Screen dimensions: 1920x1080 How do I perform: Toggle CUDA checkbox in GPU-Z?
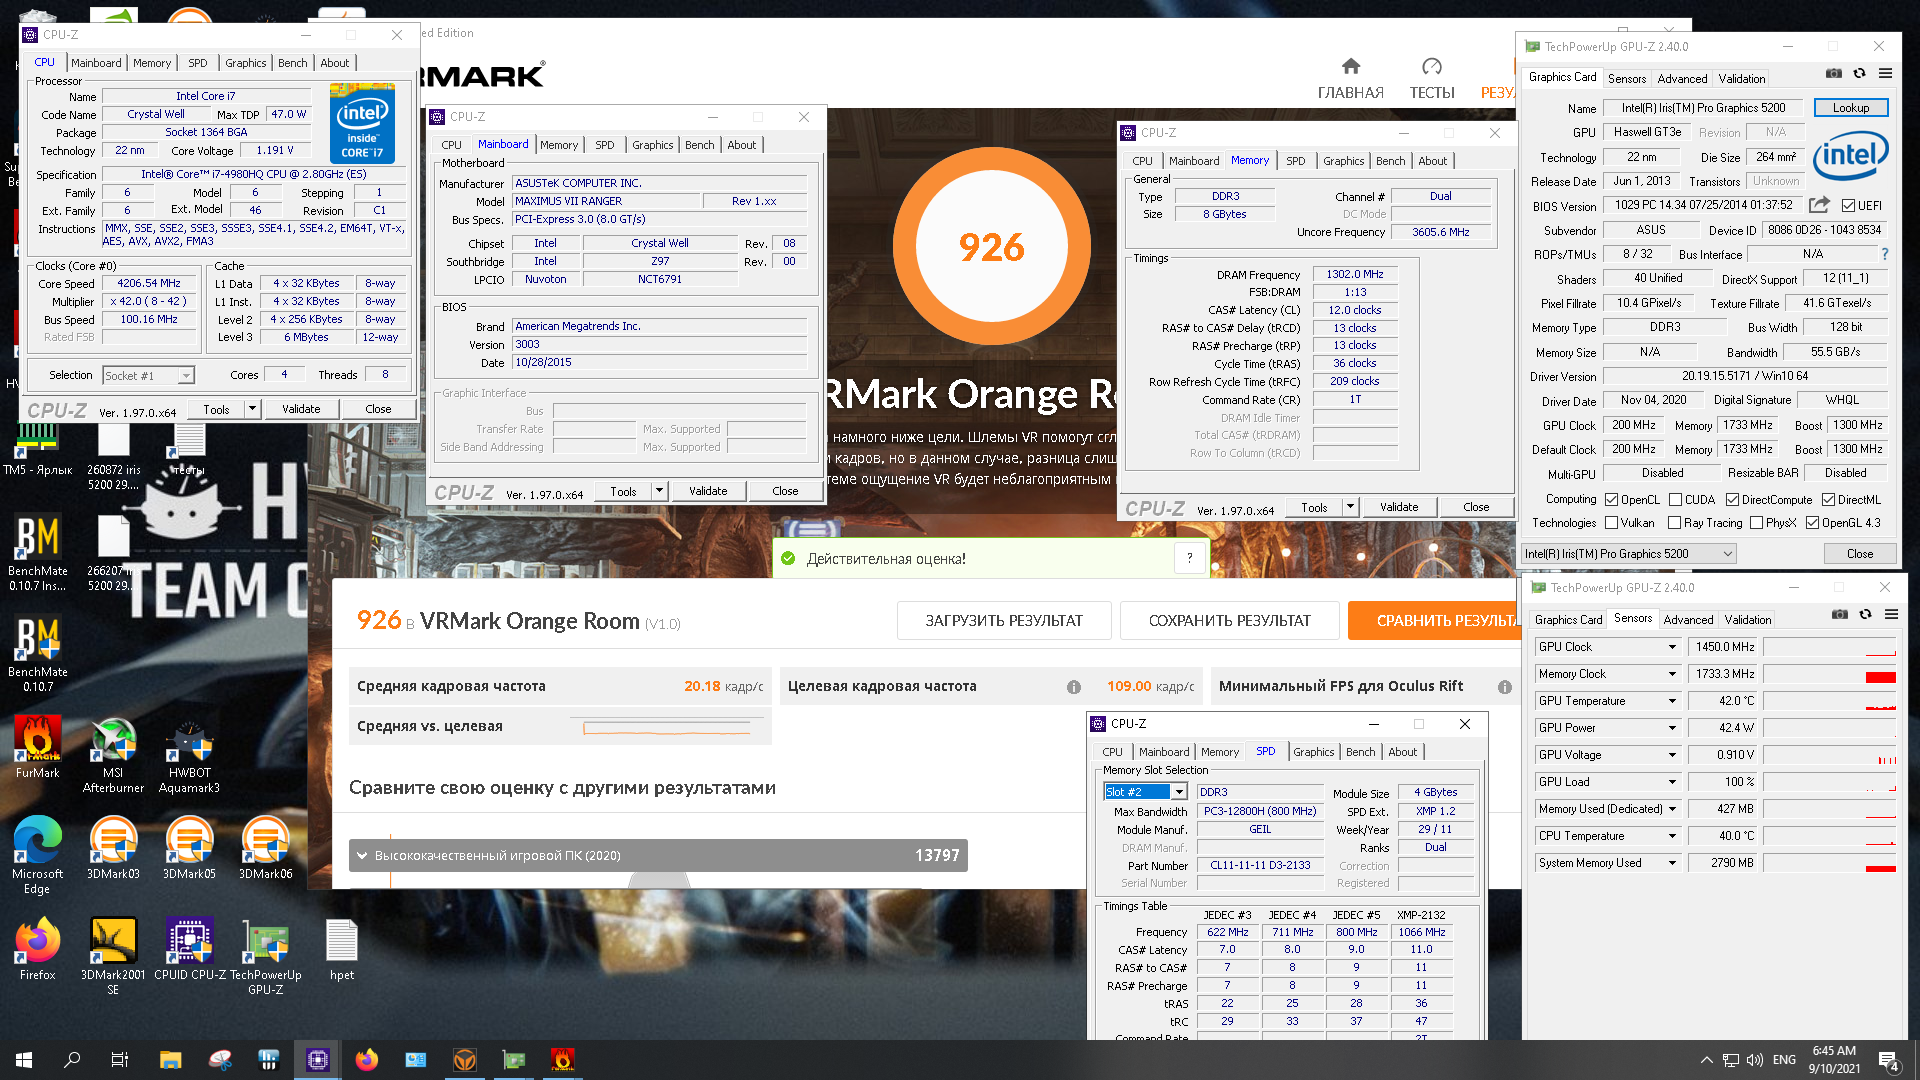tap(1675, 500)
